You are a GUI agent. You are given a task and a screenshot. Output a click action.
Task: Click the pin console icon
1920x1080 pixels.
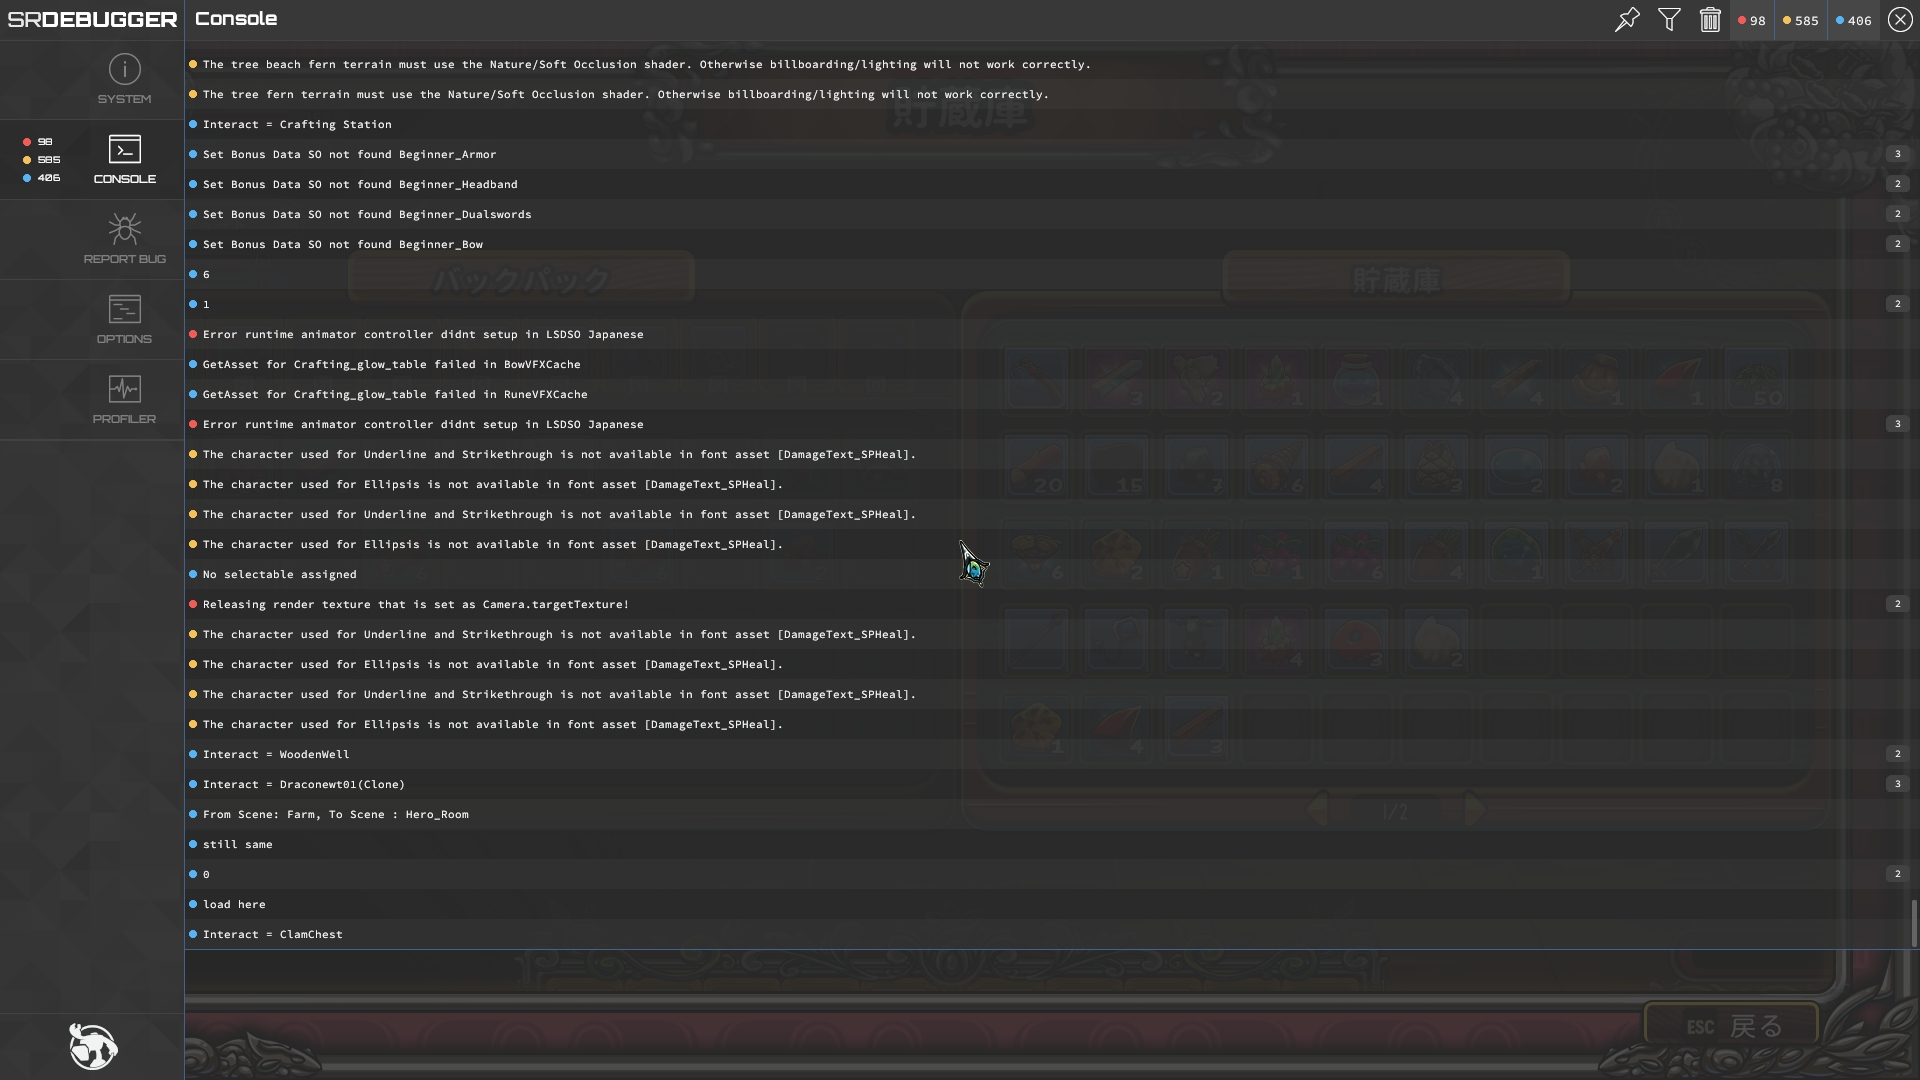1627,19
